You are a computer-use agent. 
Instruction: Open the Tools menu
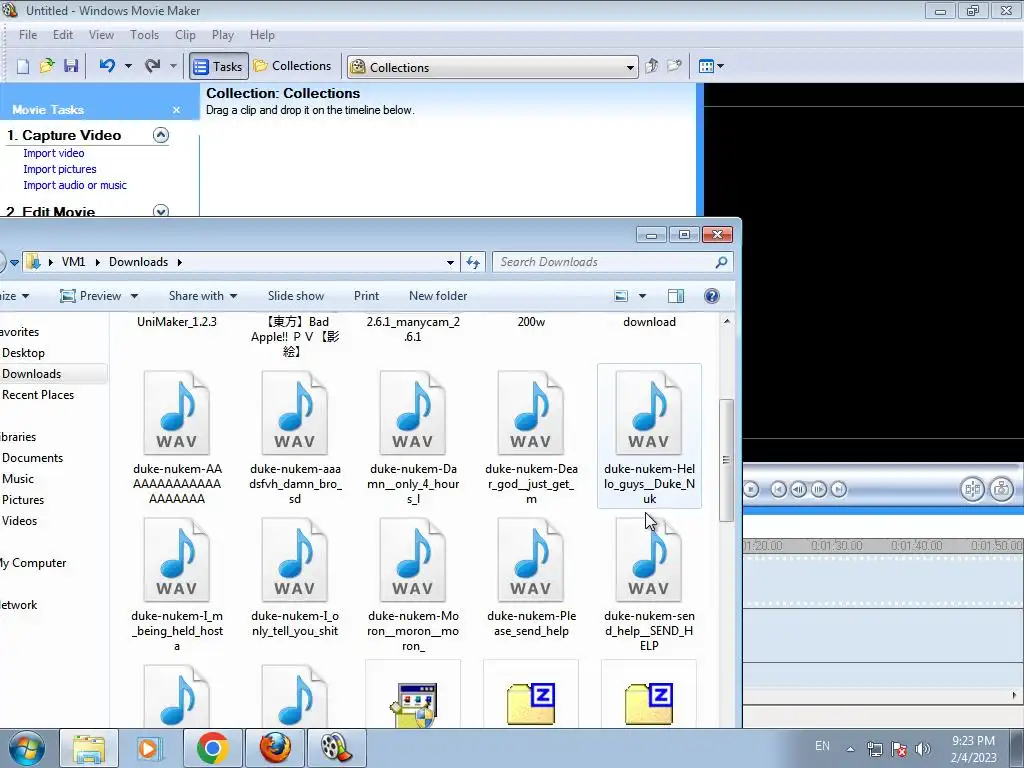tap(144, 35)
